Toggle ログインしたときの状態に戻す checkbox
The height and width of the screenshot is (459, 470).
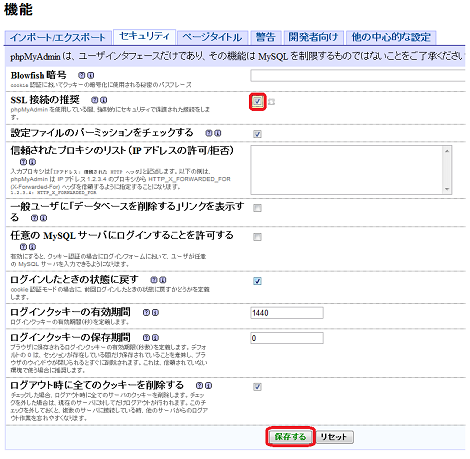point(257,281)
